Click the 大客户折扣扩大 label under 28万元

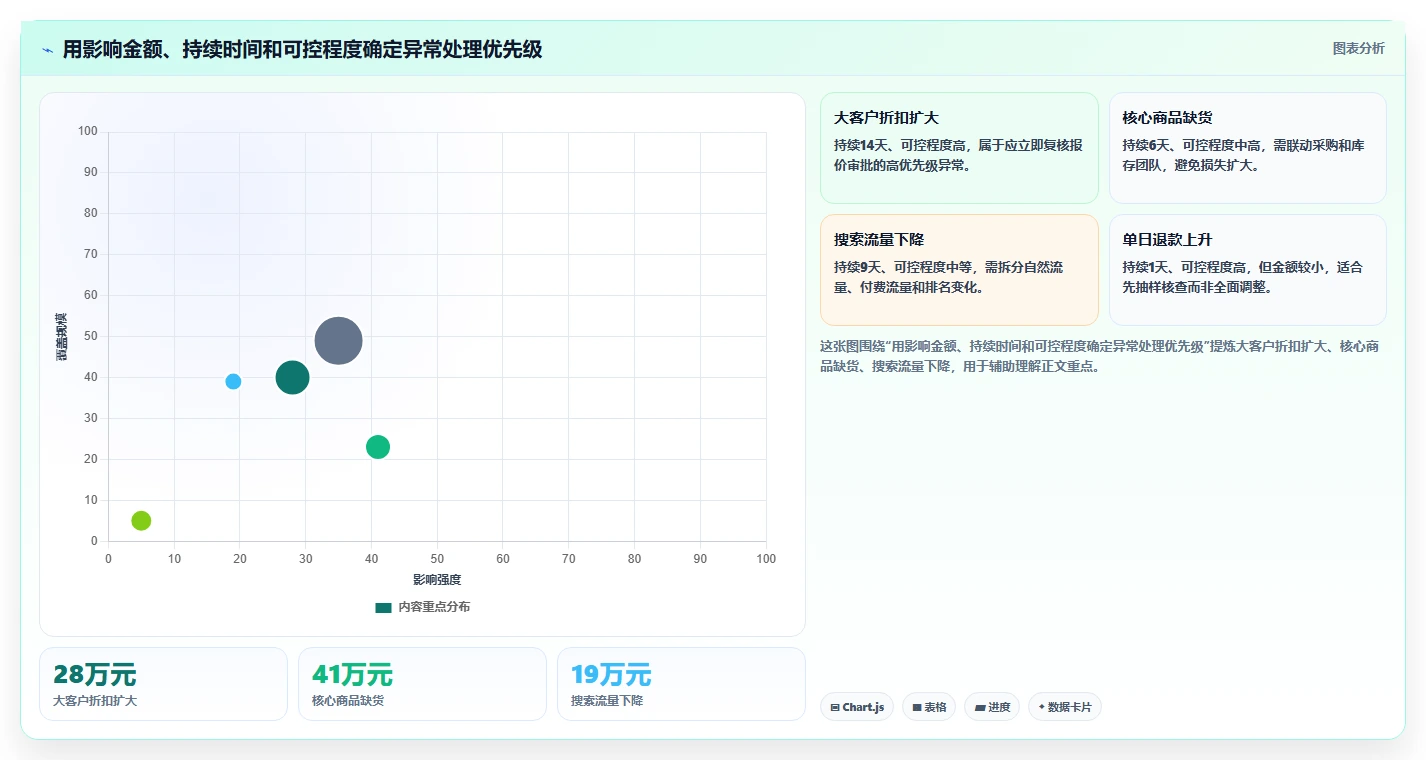pos(95,701)
